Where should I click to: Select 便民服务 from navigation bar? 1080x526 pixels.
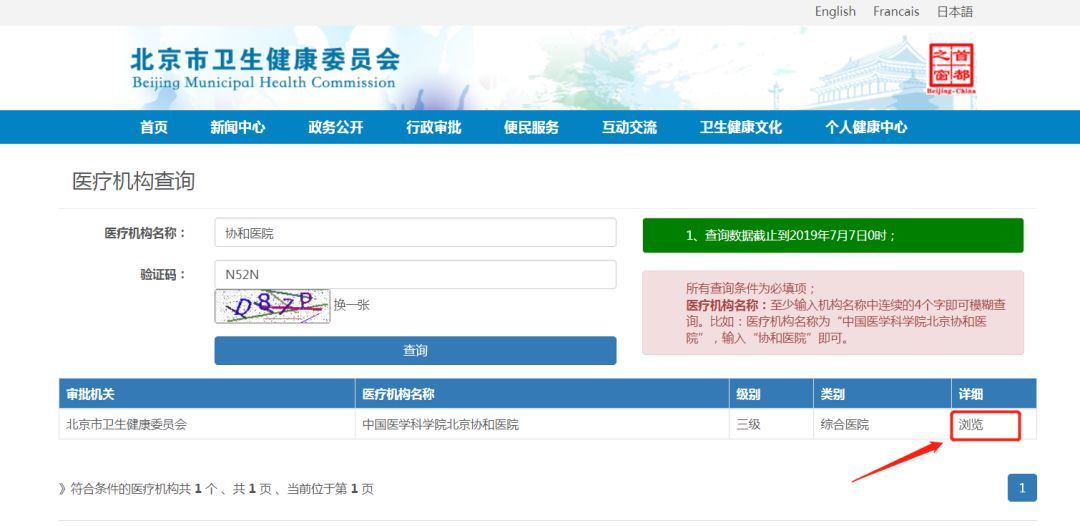pyautogui.click(x=532, y=127)
